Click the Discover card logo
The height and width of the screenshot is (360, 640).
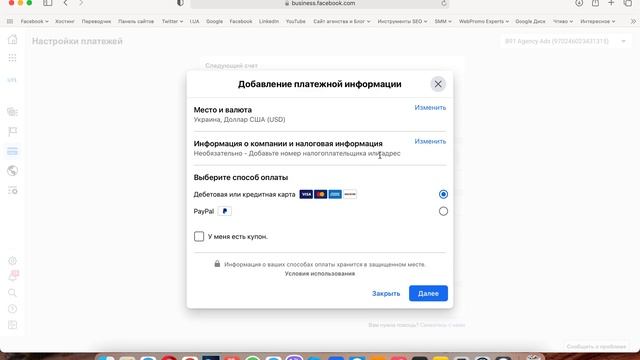pyautogui.click(x=350, y=194)
